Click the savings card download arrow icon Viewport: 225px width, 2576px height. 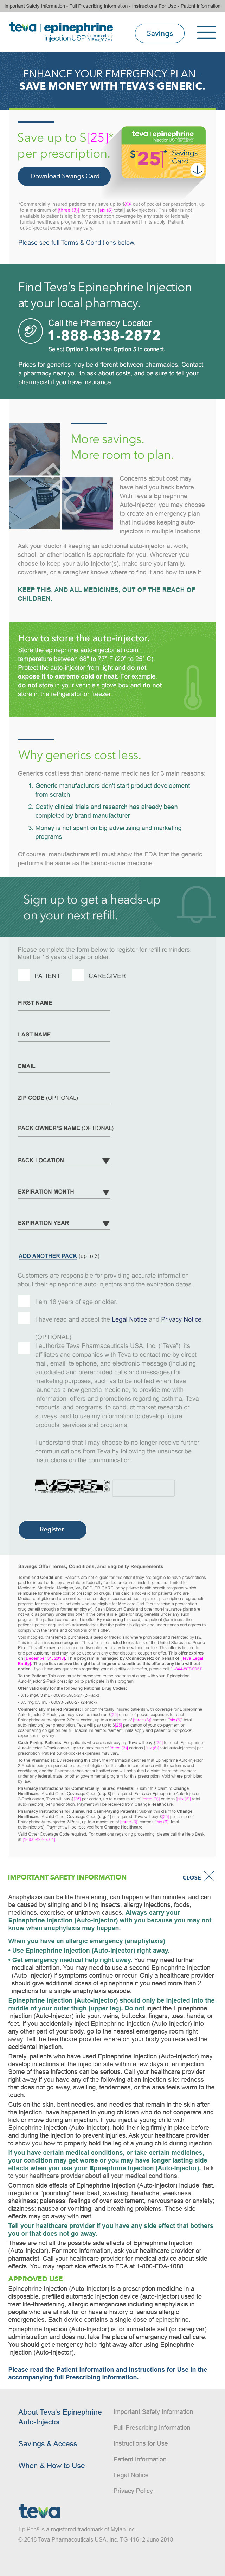pos(197,169)
